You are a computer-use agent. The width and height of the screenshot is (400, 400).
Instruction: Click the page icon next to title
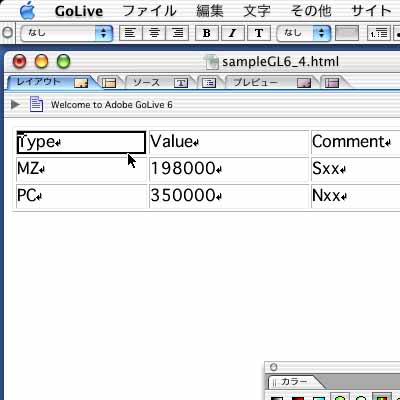36,104
